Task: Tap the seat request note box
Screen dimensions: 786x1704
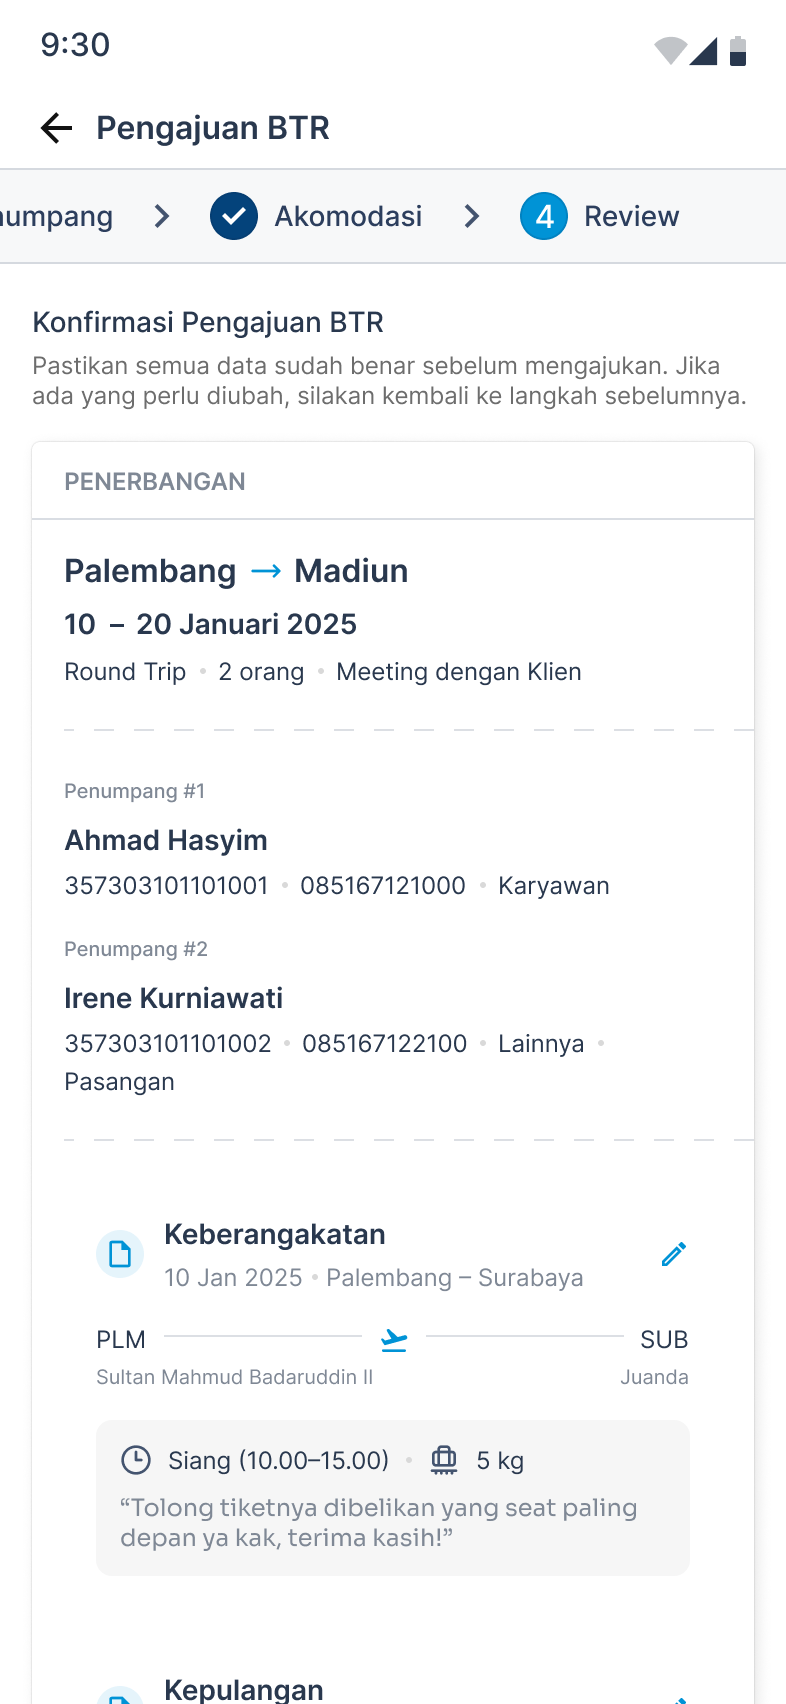Action: pos(393,1498)
